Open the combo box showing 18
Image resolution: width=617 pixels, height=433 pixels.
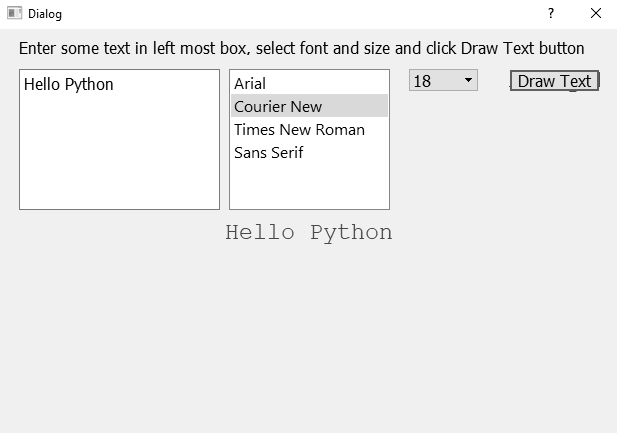pos(443,80)
